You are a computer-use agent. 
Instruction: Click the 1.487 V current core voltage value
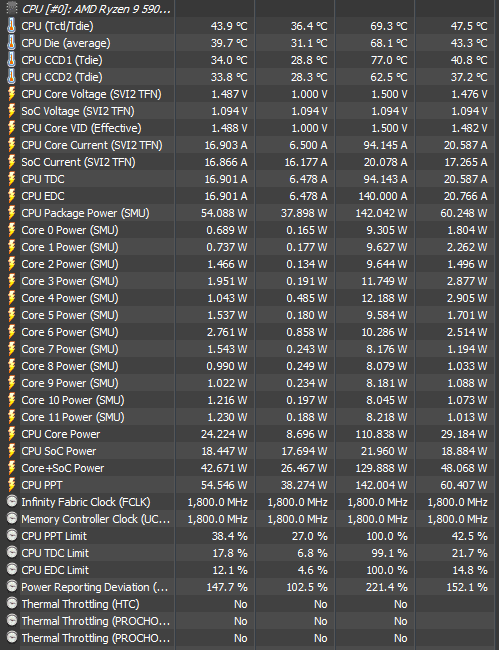pyautogui.click(x=230, y=94)
